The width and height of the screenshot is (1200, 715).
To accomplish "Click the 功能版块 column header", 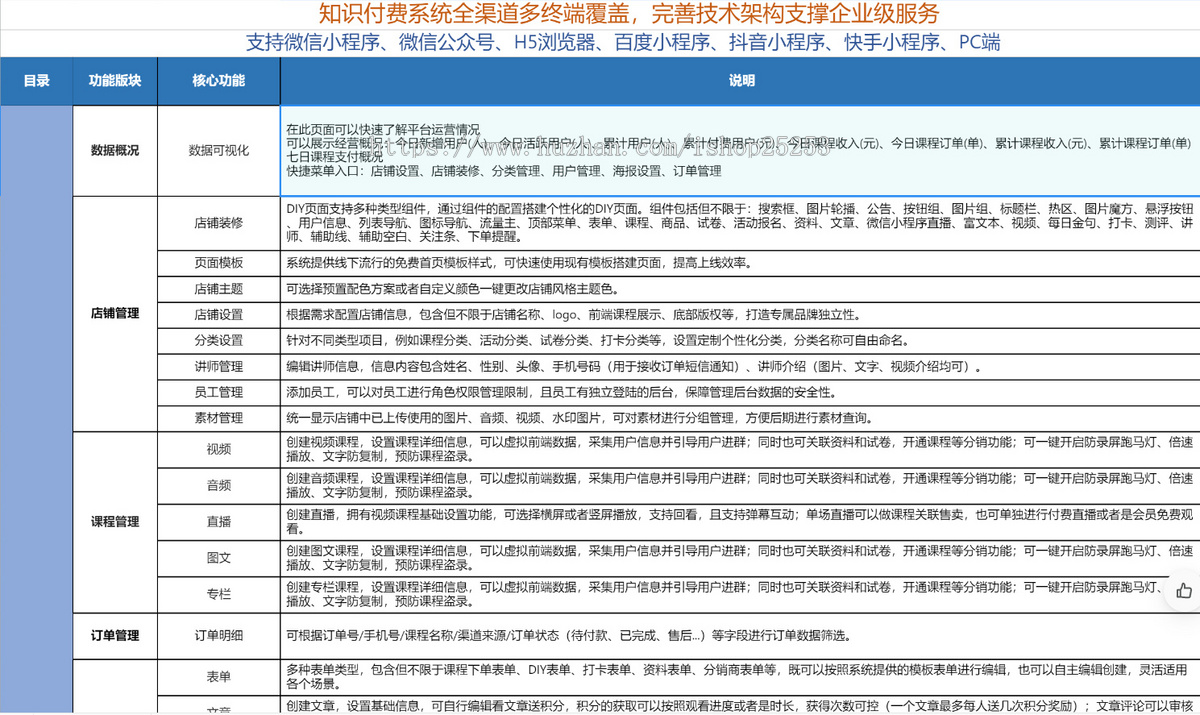I will (115, 80).
